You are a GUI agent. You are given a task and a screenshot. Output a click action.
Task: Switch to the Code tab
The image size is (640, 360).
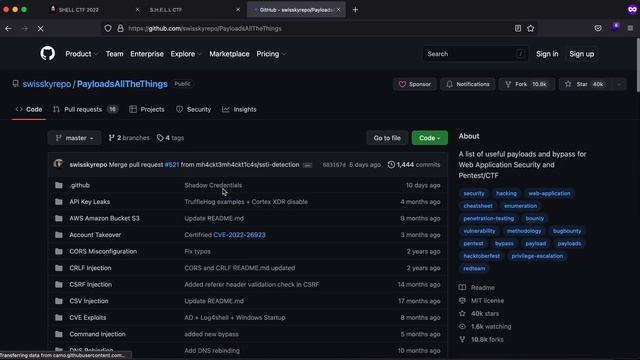click(x=29, y=109)
